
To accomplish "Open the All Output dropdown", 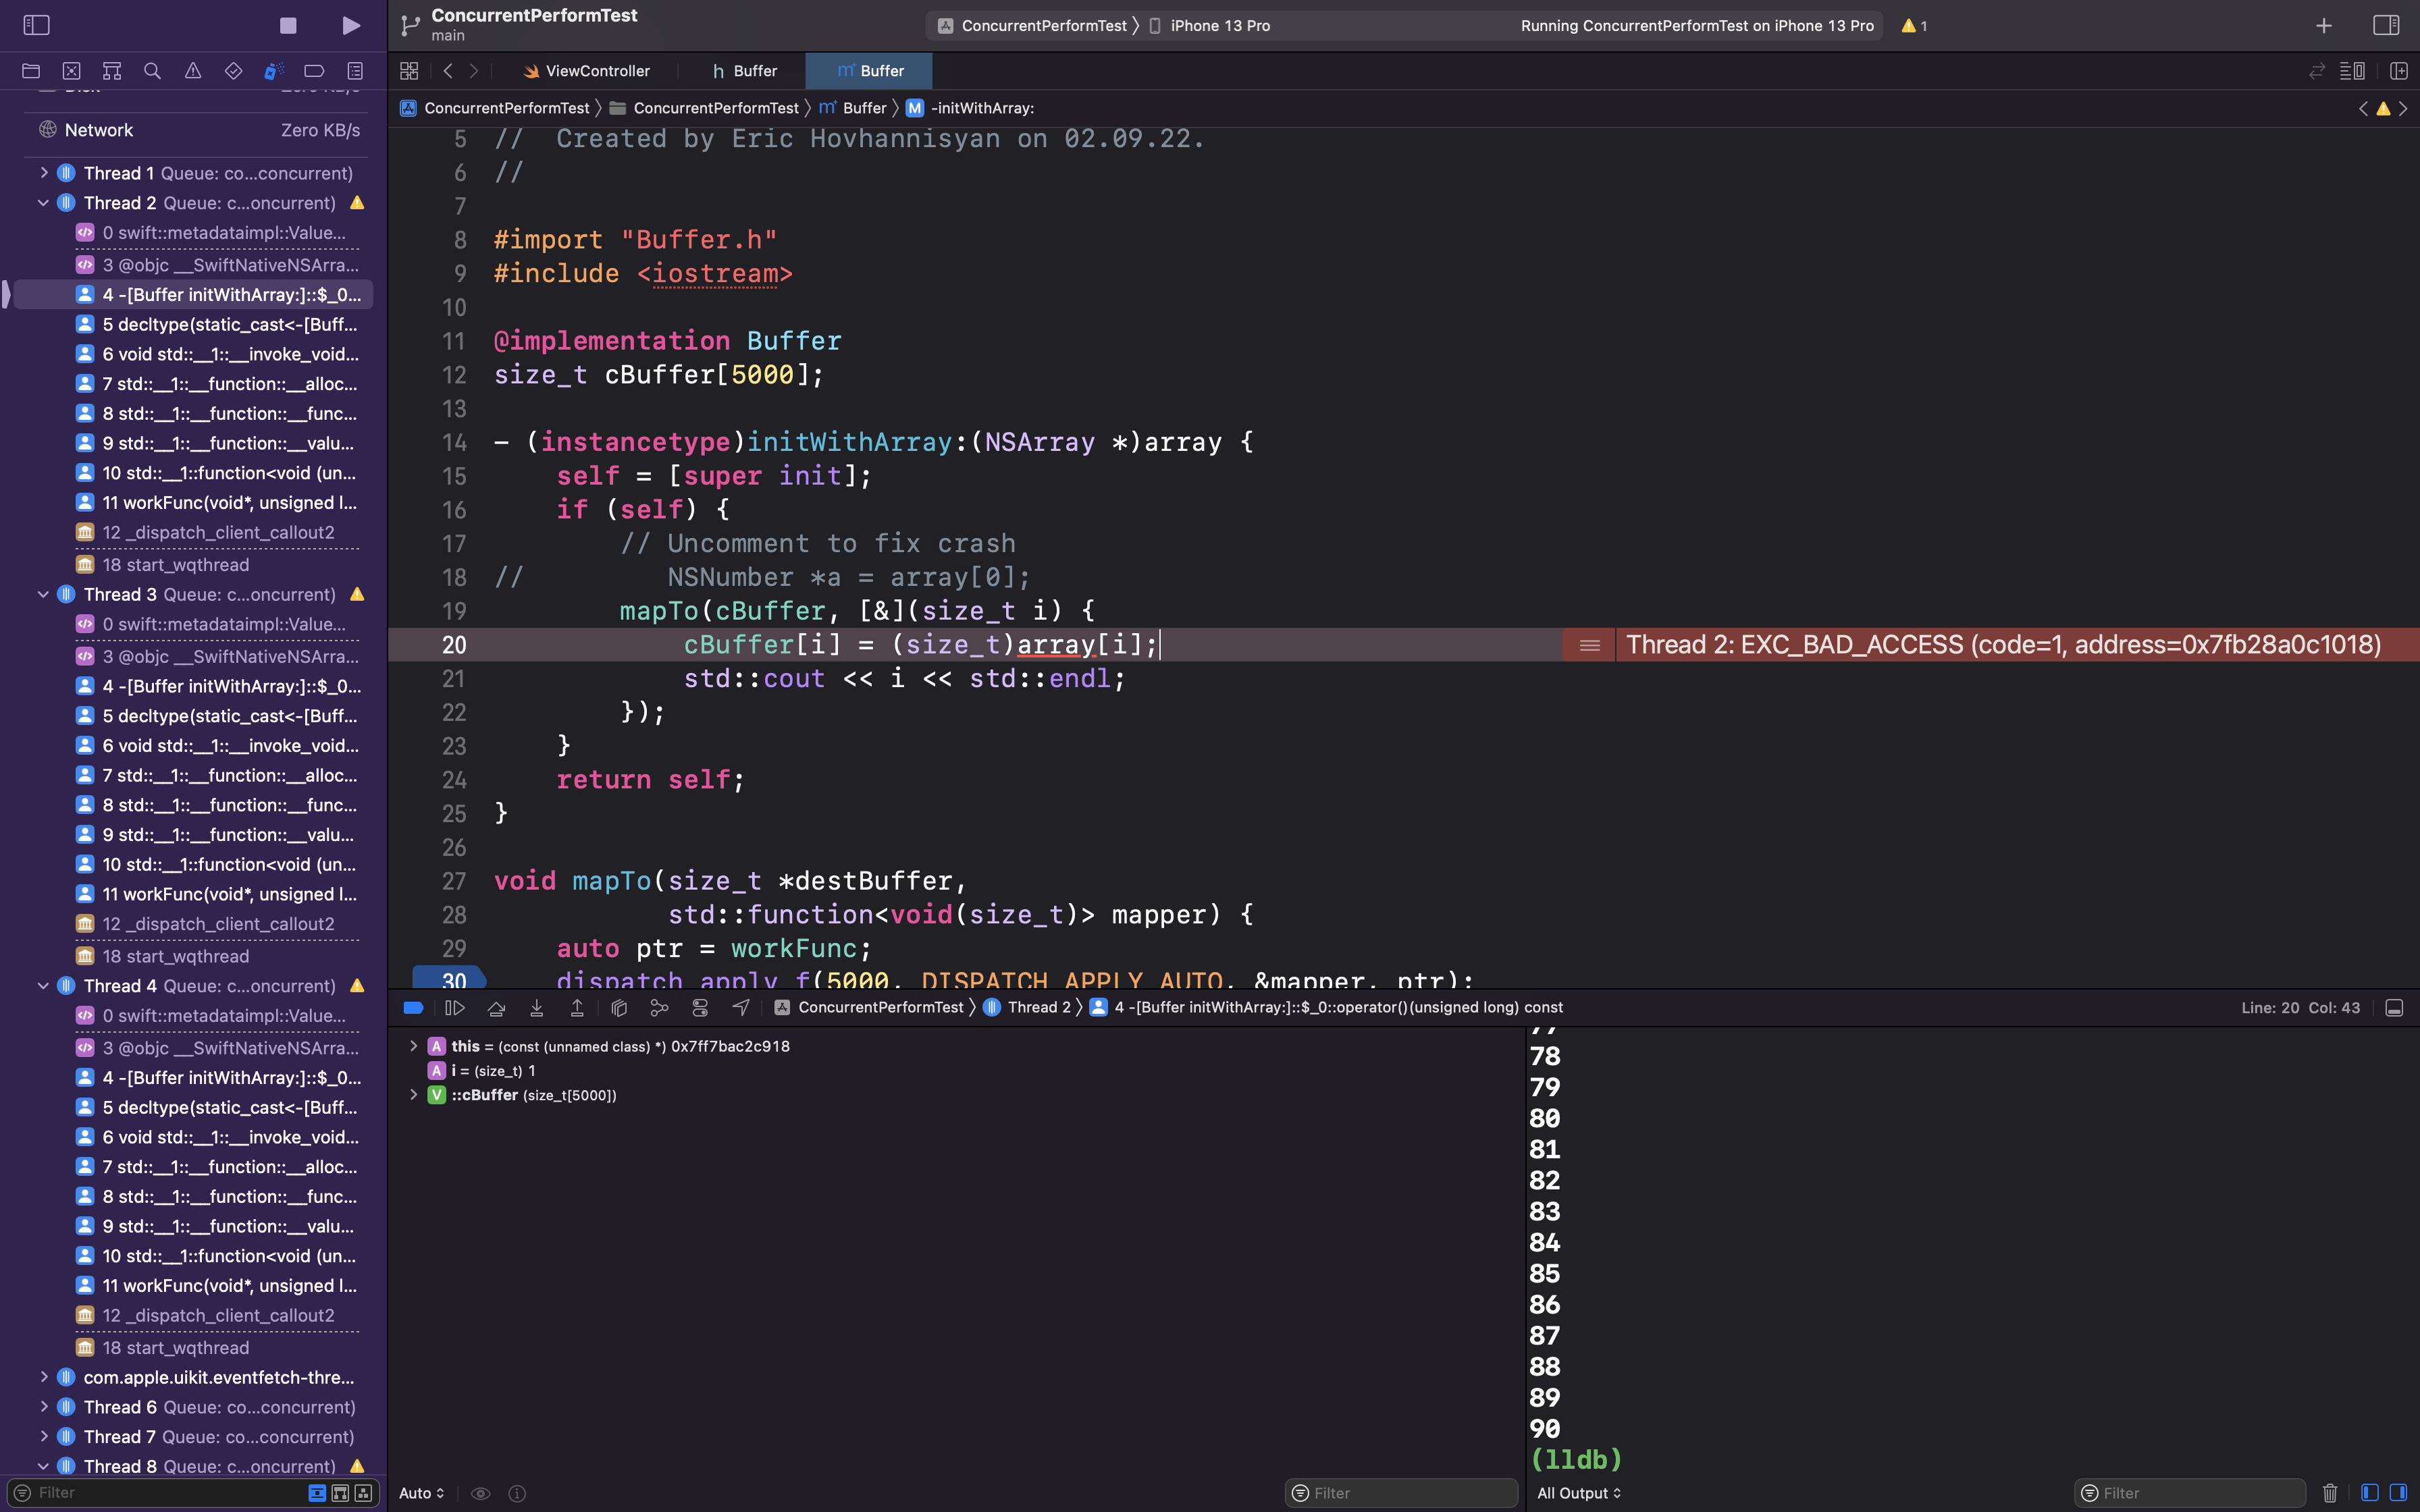I will point(1578,1493).
